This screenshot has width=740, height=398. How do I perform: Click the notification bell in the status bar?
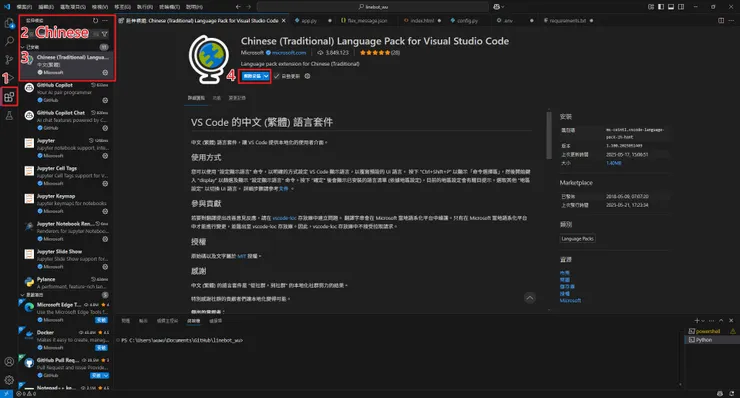click(731, 394)
